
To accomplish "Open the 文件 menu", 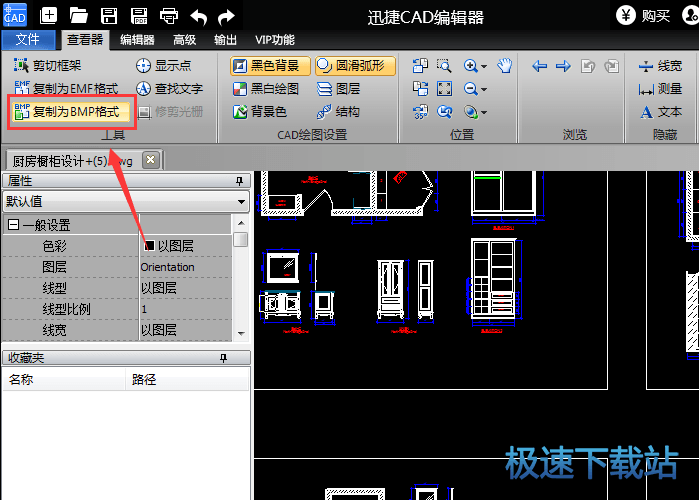I will [x=28, y=40].
